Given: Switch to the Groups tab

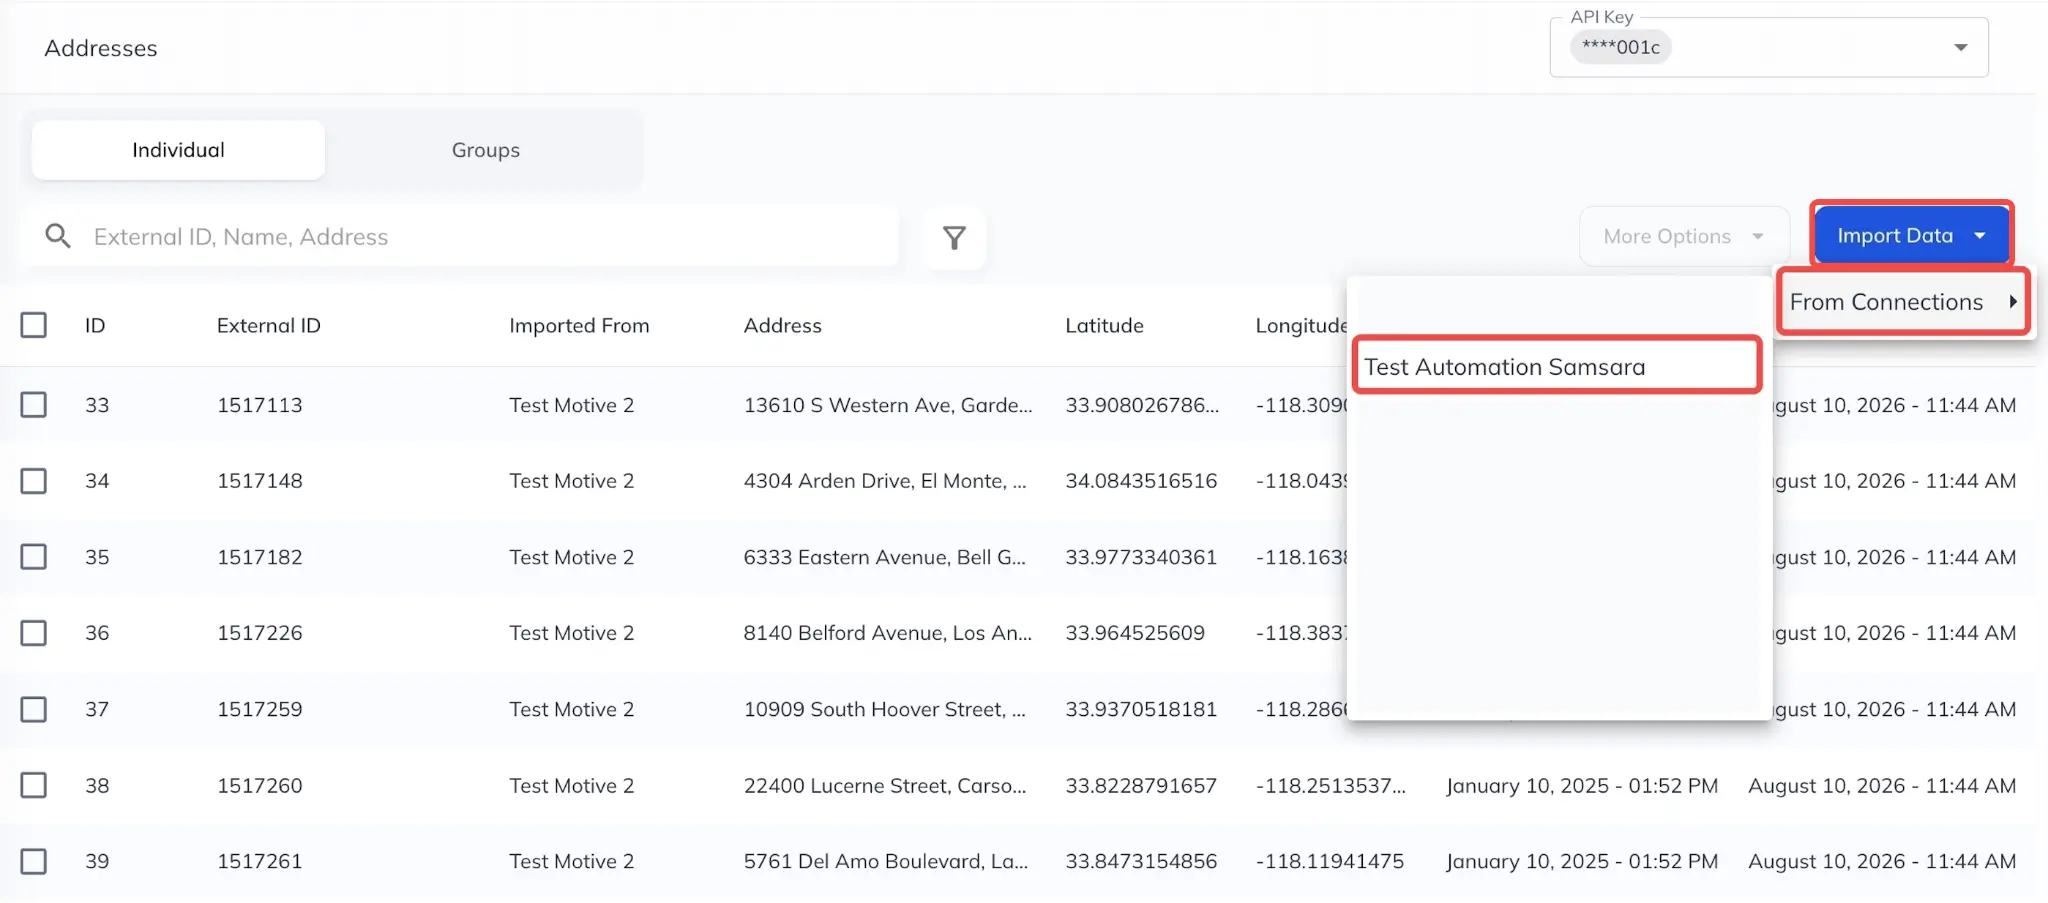Looking at the screenshot, I should 486,150.
